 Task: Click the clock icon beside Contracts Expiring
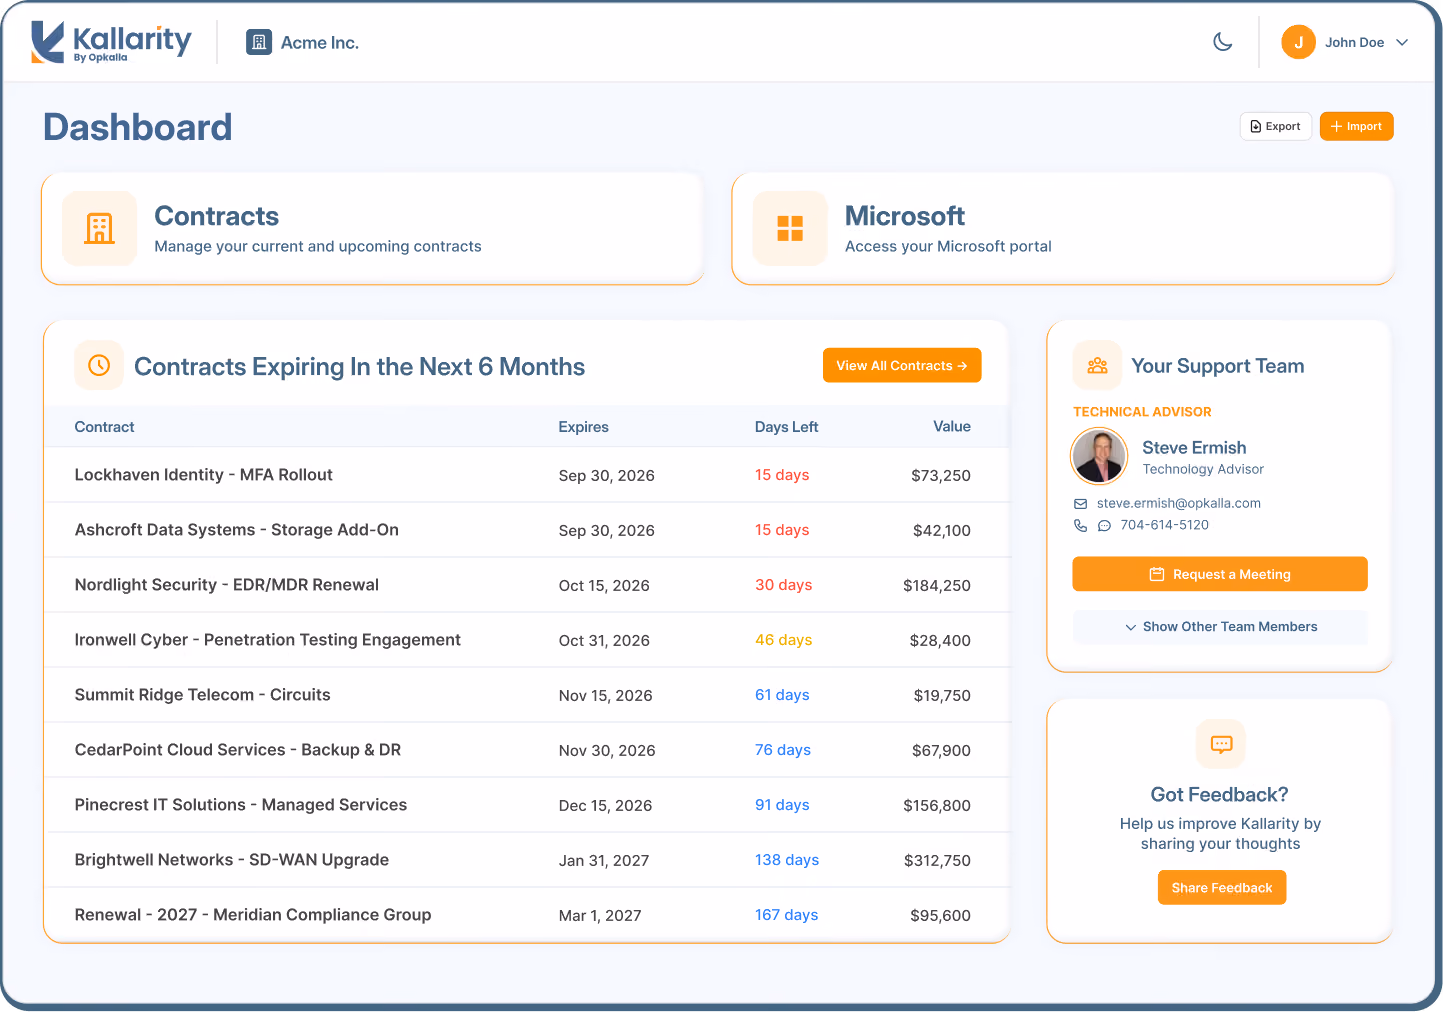point(99,365)
